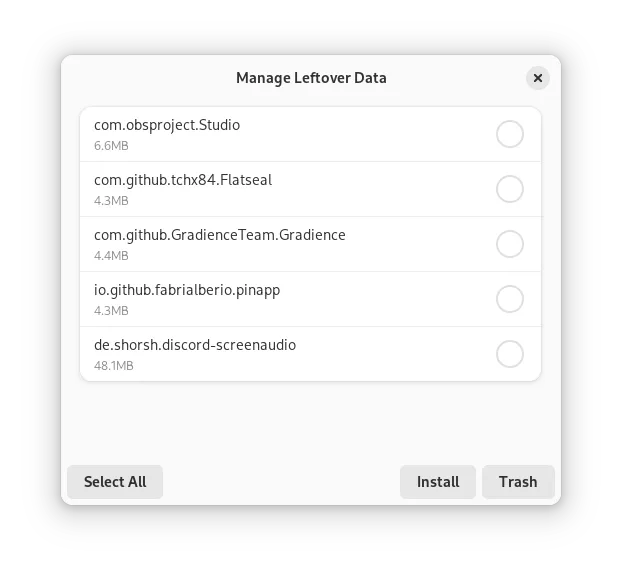Click the 4.3MB size under Flatseal
The image size is (622, 572).
[x=111, y=201]
